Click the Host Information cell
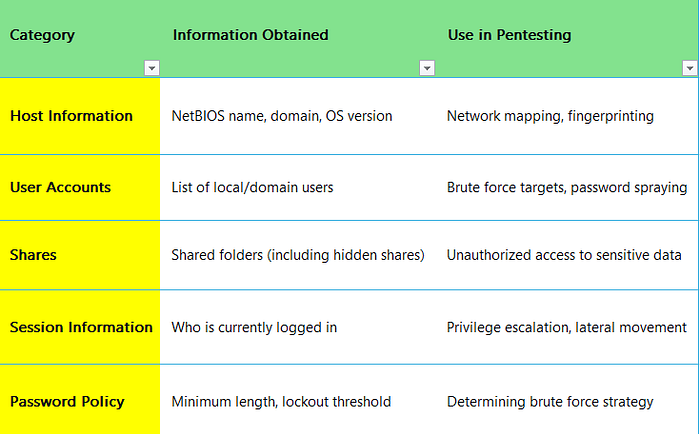 click(x=80, y=116)
